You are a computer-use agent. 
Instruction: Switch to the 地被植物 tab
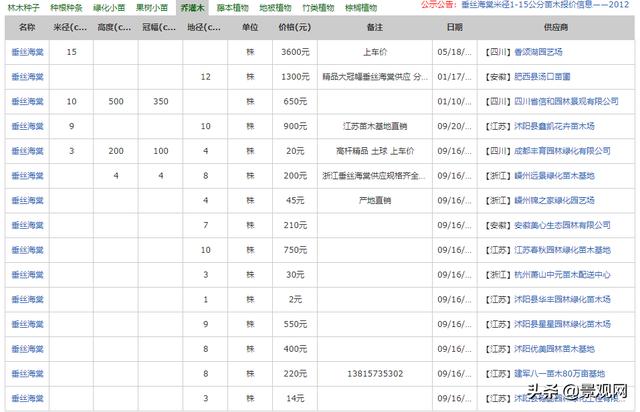(x=276, y=7)
